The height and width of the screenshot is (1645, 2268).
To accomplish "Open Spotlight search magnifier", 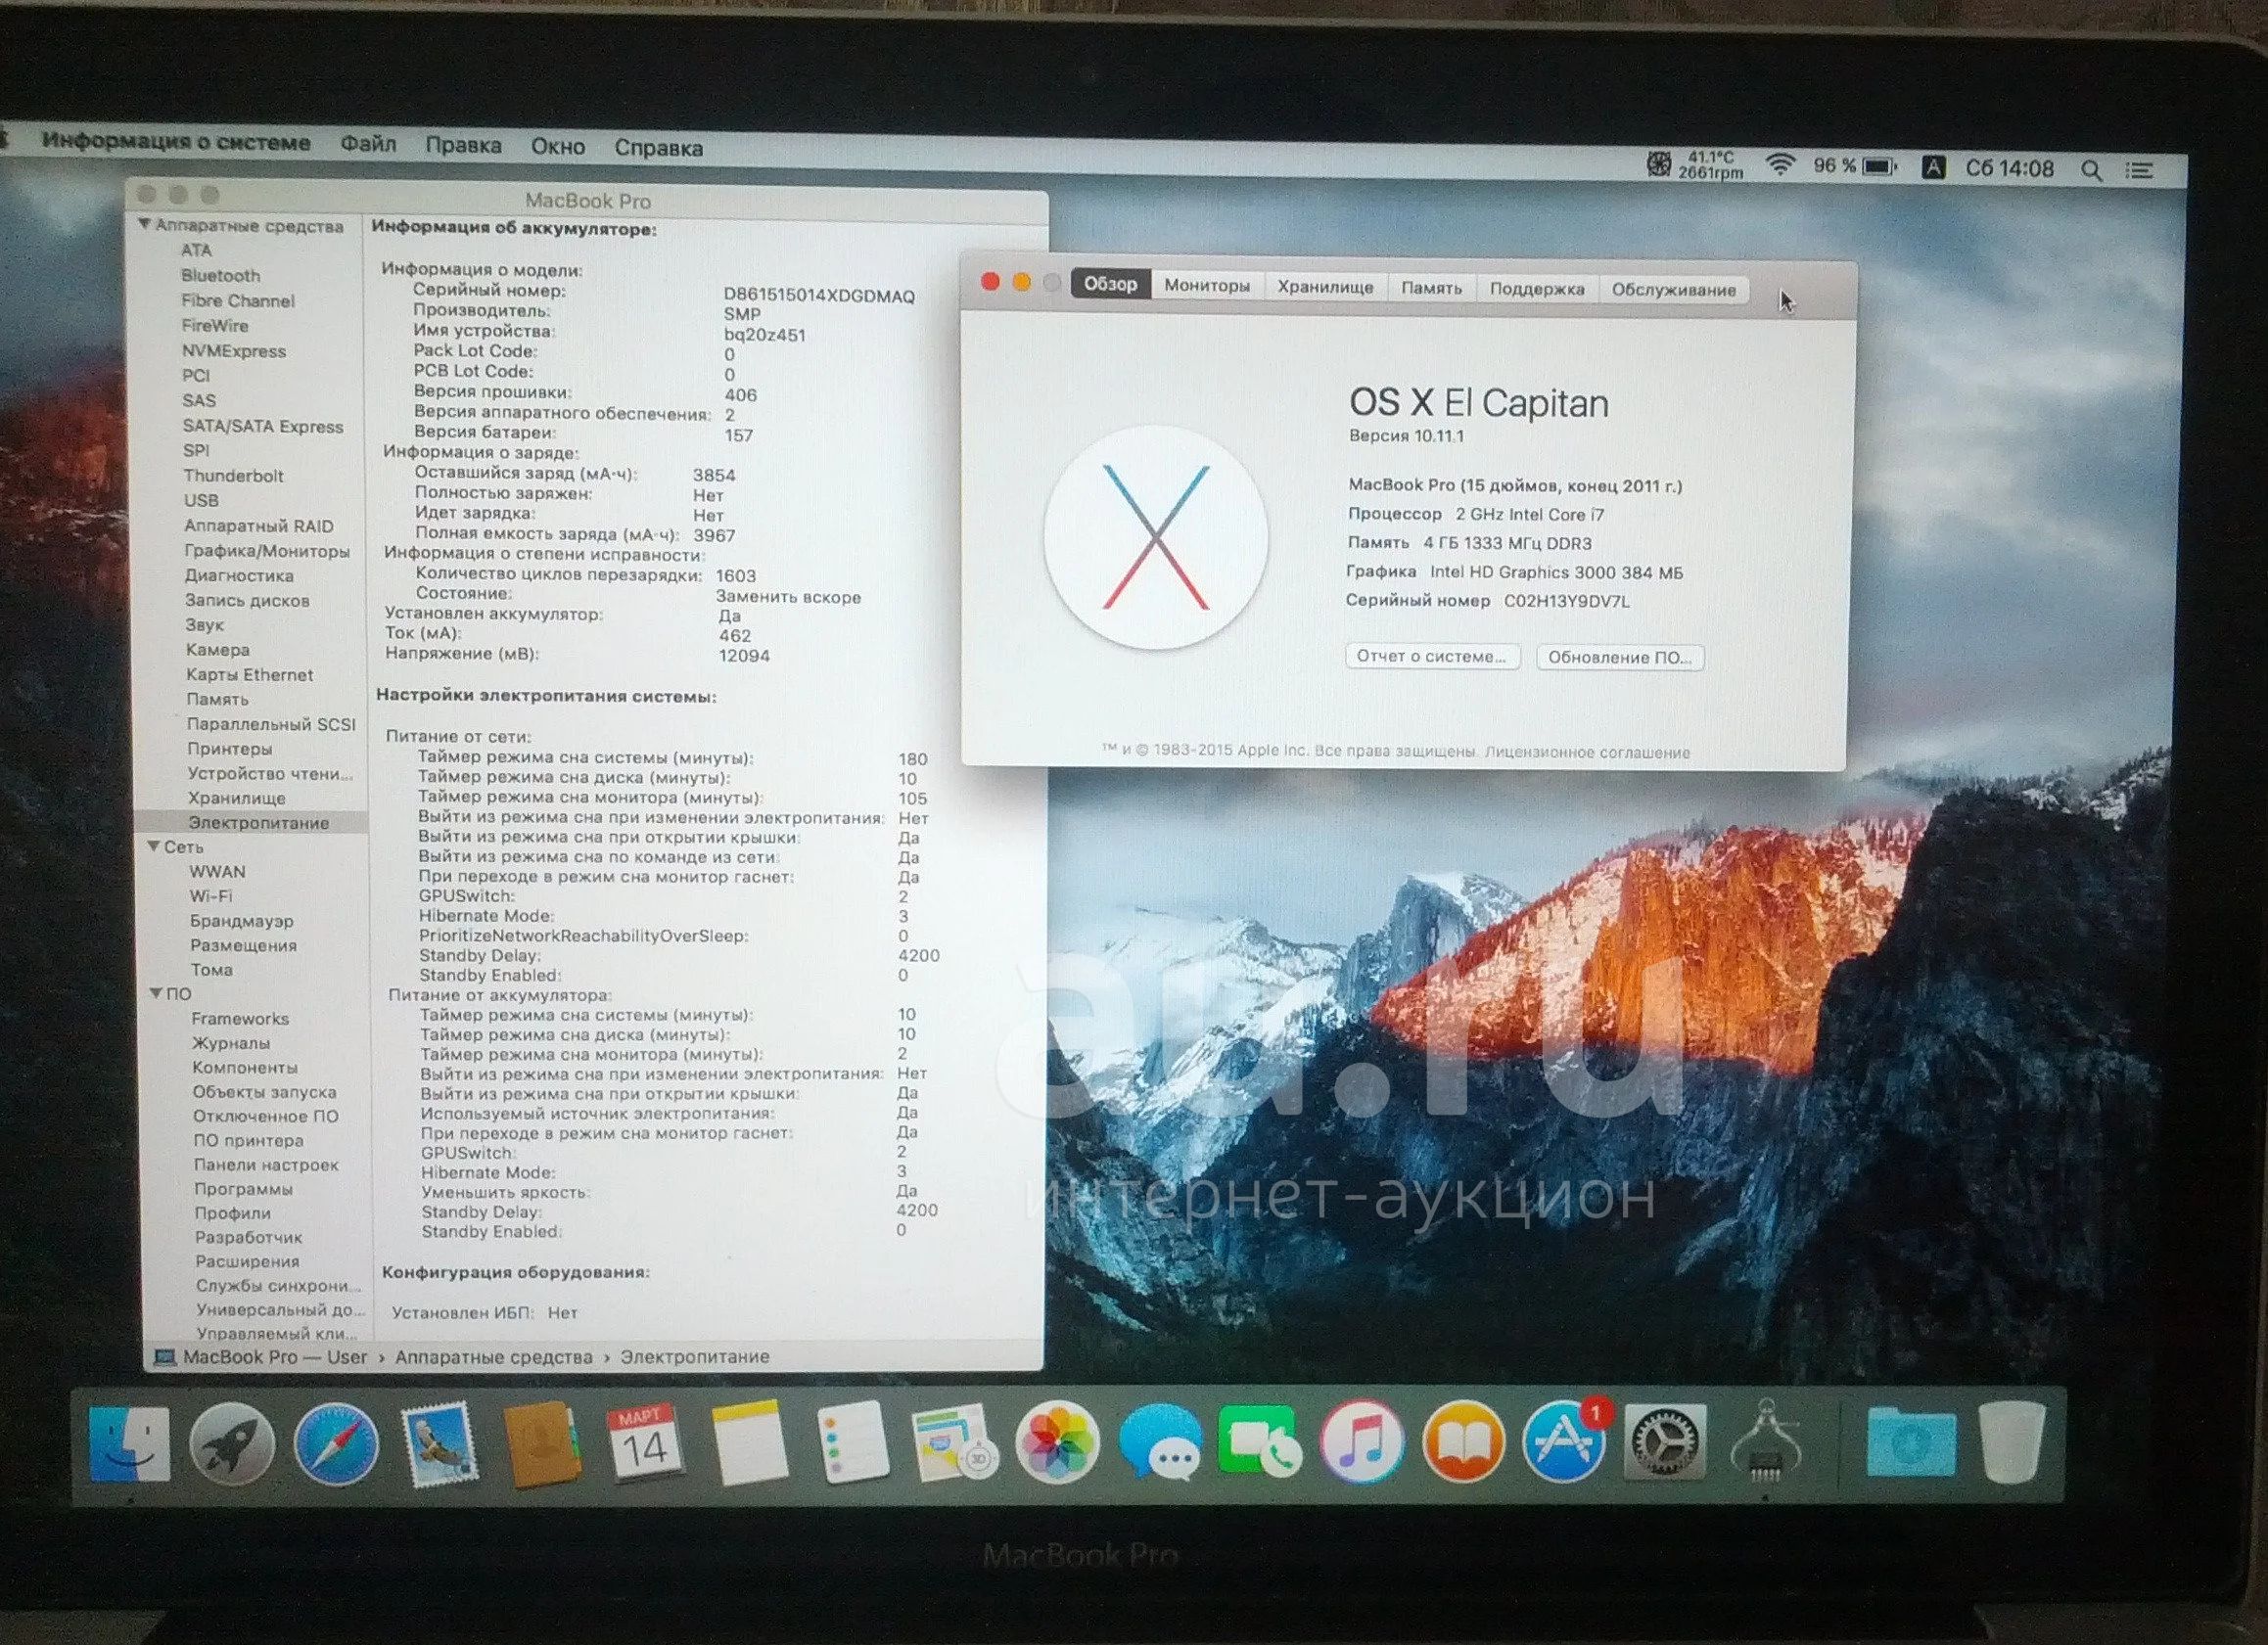I will click(x=2091, y=170).
